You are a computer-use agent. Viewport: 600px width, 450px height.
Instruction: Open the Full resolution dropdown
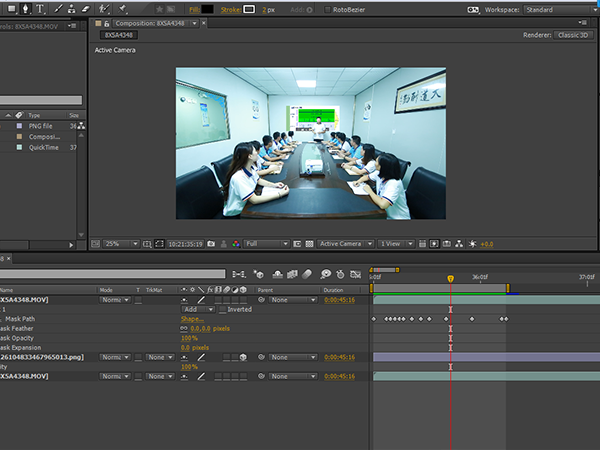point(266,243)
